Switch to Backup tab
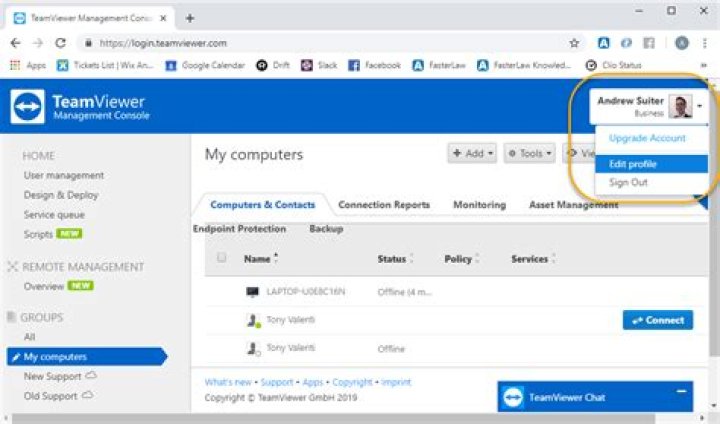Viewport: 720px width, 424px height. coord(326,229)
